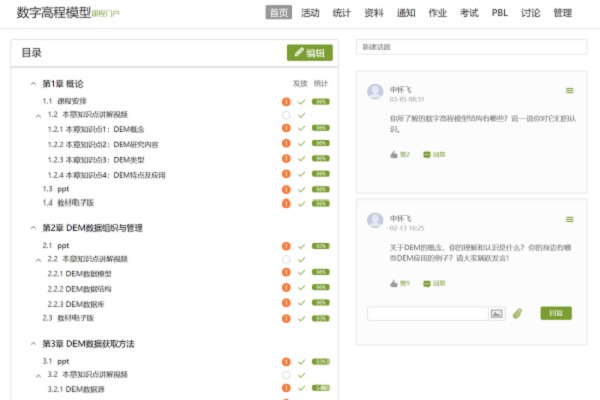The height and width of the screenshot is (400, 600).
Task: Collapse section 3.2 本章知识点讲解视频
Action: coord(38,375)
